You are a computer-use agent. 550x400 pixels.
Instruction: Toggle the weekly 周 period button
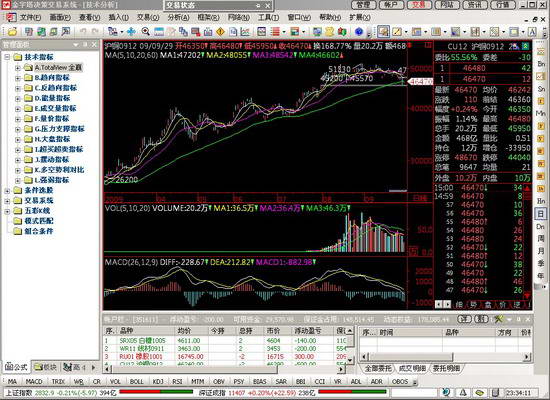point(541,239)
